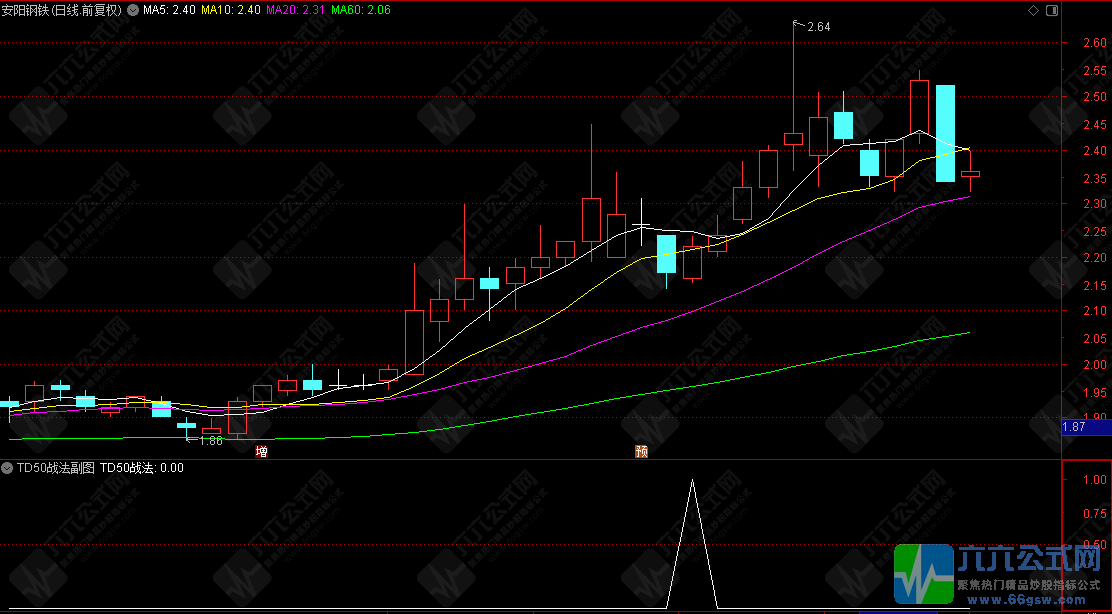Click 2.55 on the price axis
The image size is (1112, 614).
click(1095, 71)
